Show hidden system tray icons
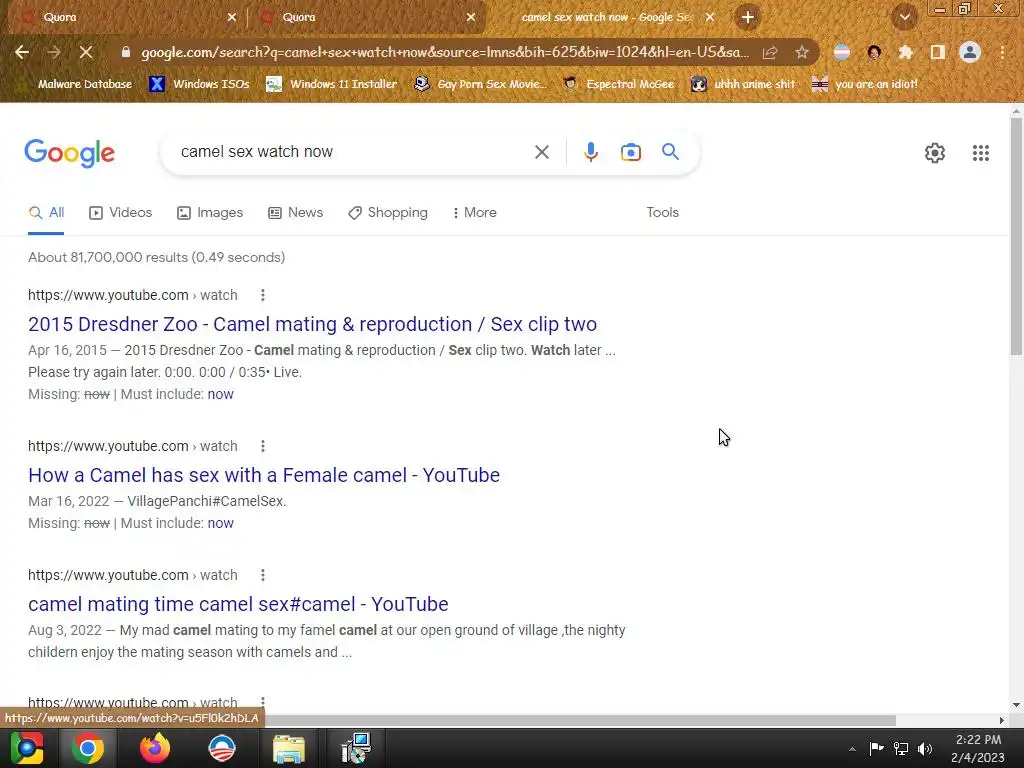The image size is (1024, 768). coord(852,748)
